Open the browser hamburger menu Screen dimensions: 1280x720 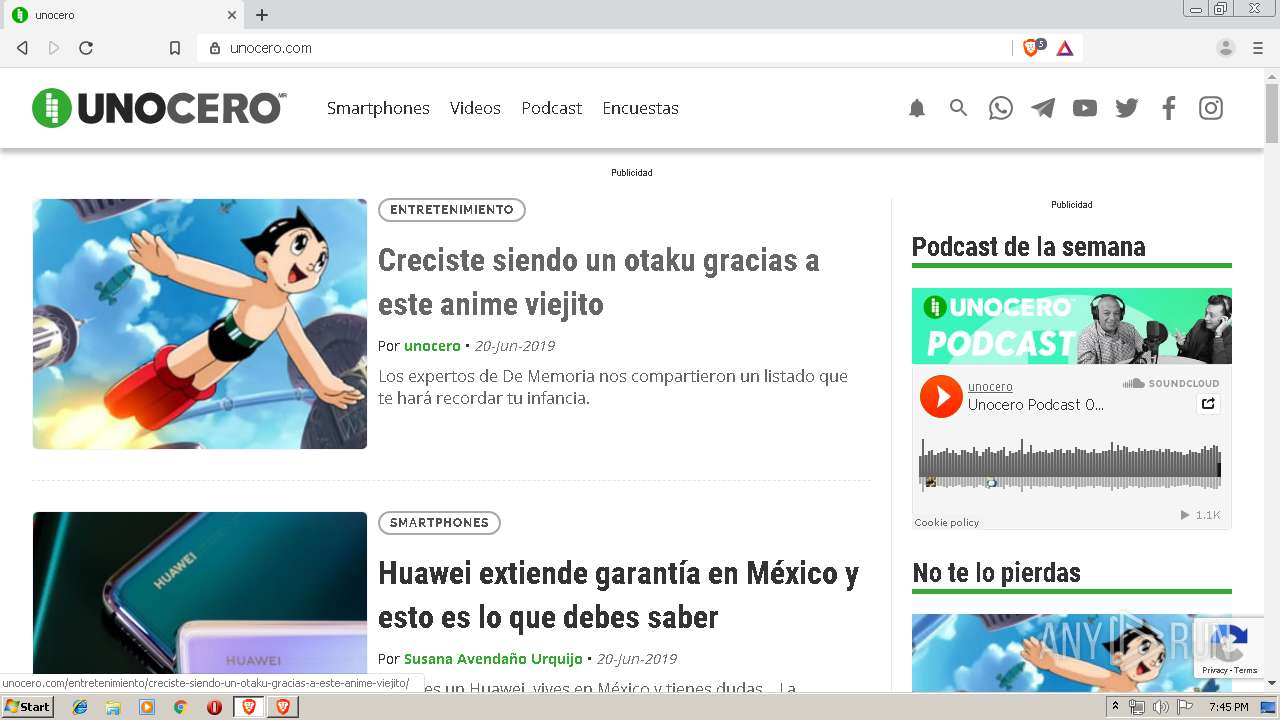pyautogui.click(x=1258, y=48)
